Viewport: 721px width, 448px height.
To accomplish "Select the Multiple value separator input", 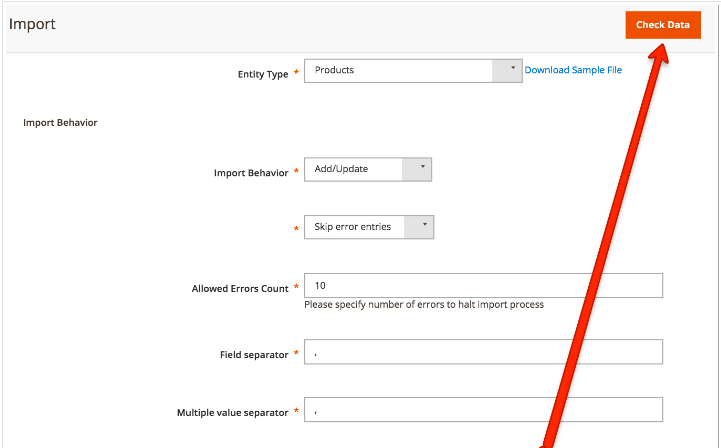I will [x=483, y=409].
